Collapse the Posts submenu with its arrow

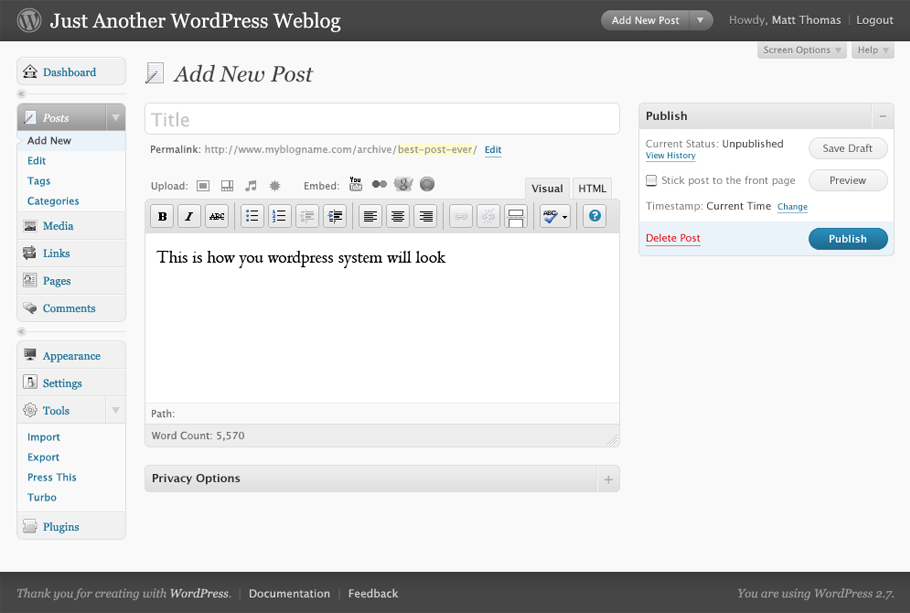[115, 118]
